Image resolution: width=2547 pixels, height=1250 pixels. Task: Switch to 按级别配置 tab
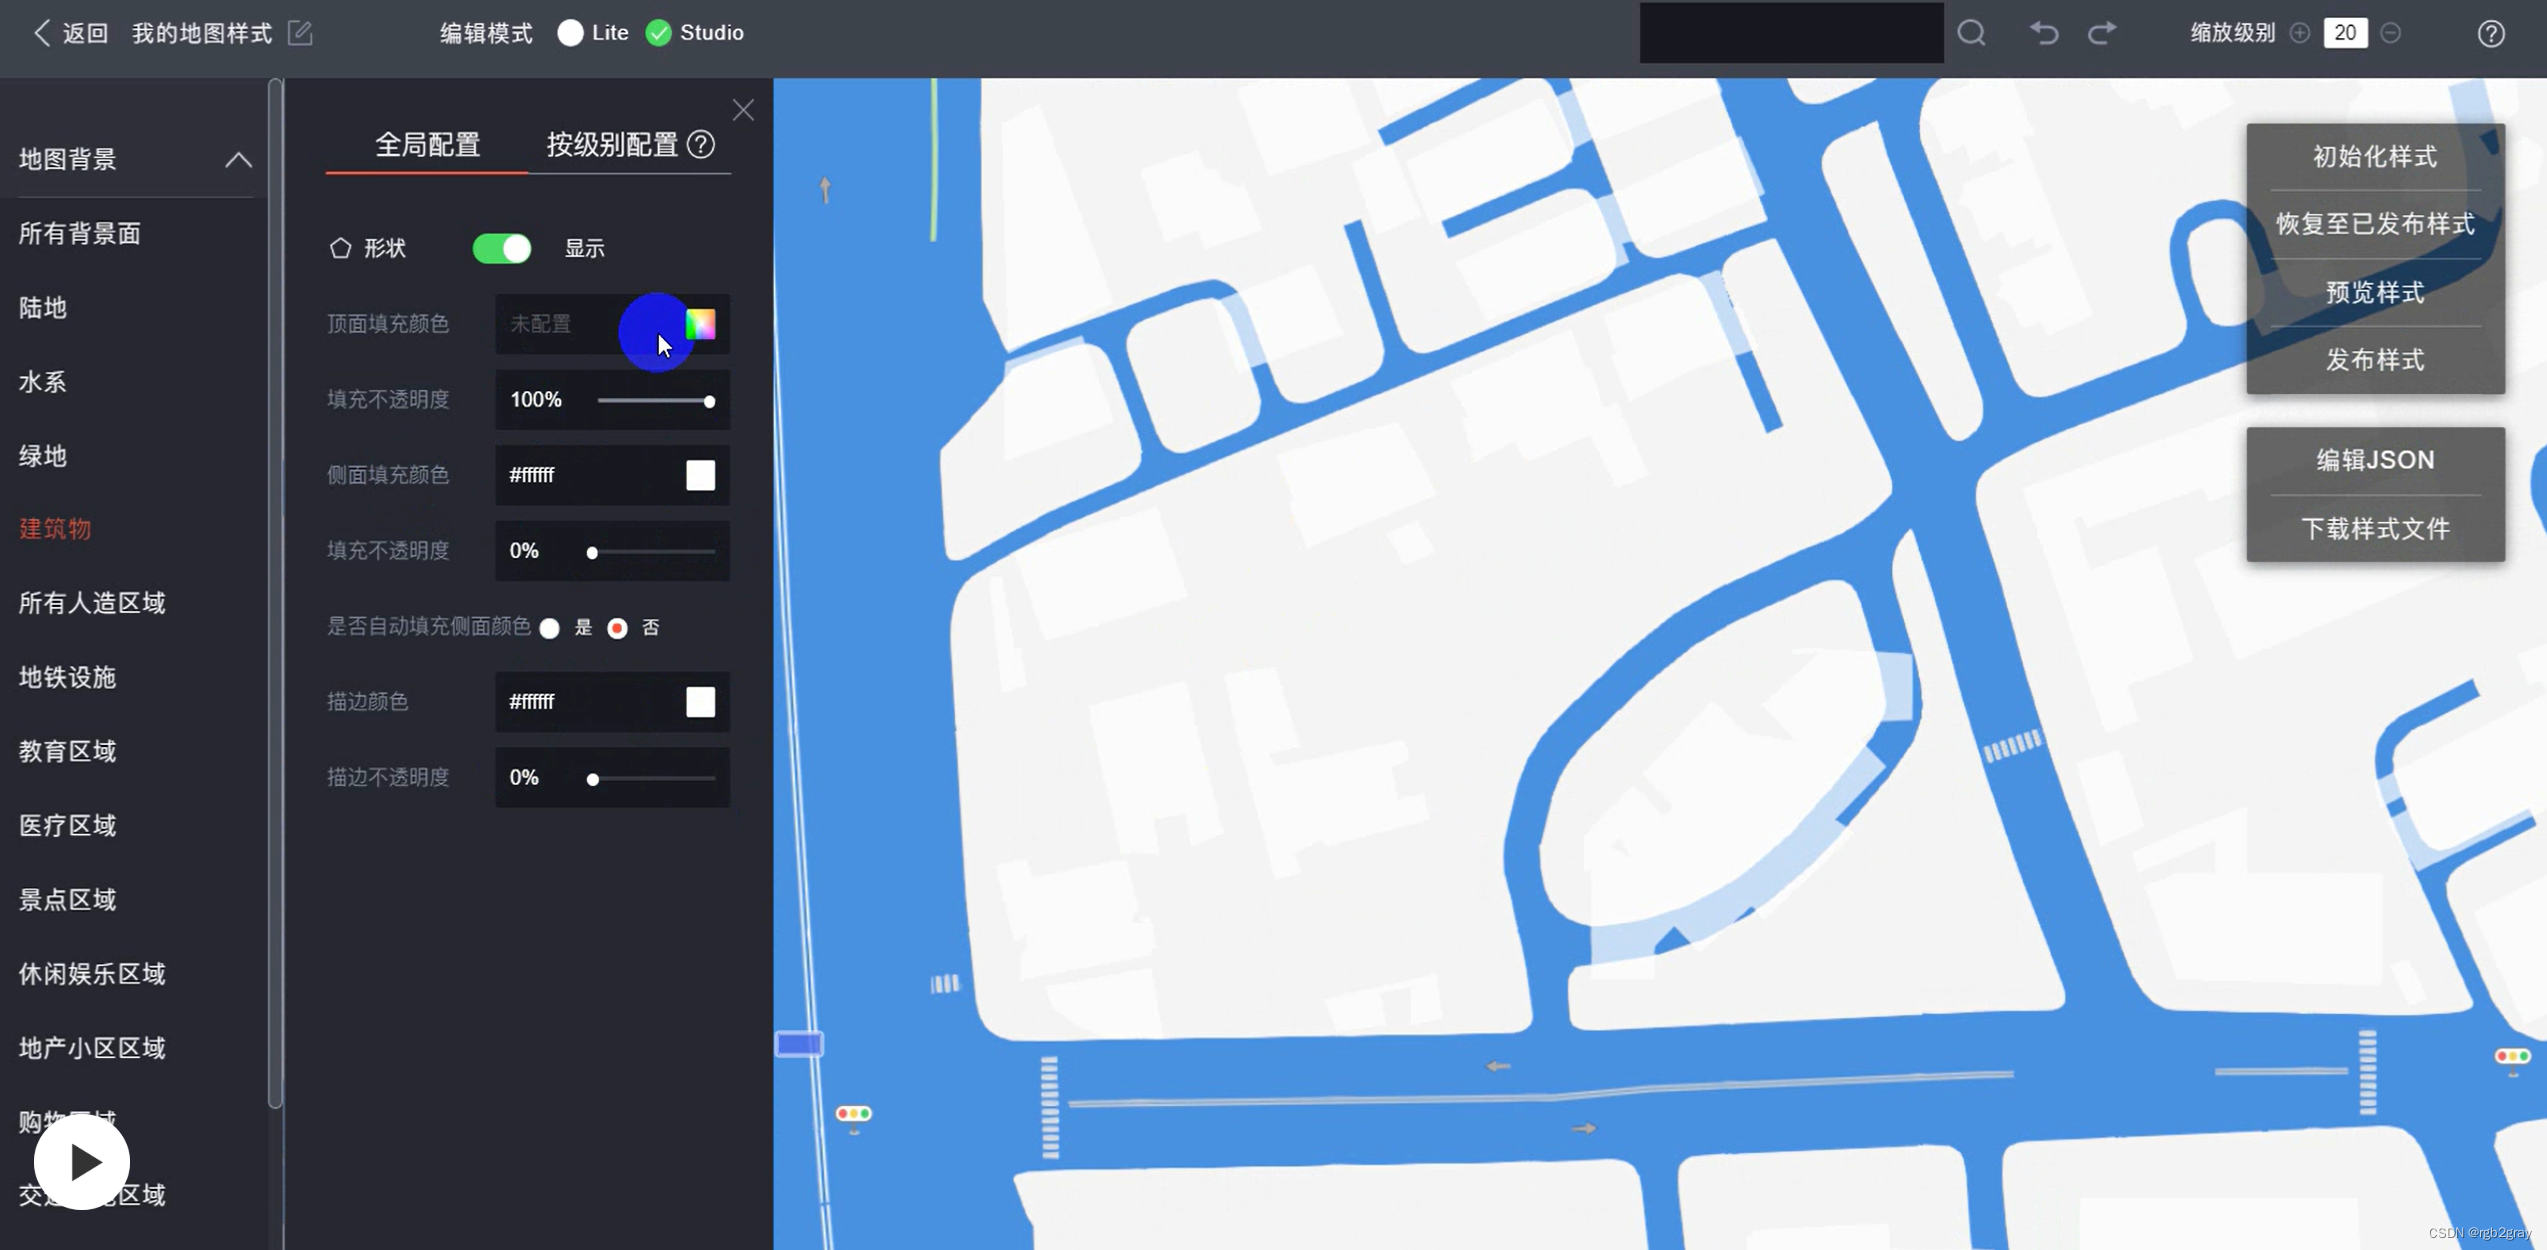click(x=612, y=145)
